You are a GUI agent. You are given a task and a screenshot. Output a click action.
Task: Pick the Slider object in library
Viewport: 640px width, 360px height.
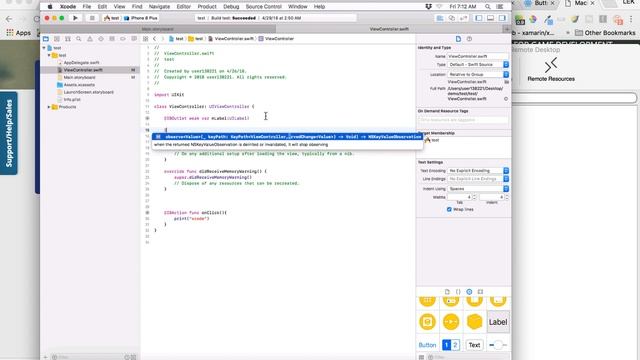click(498, 345)
